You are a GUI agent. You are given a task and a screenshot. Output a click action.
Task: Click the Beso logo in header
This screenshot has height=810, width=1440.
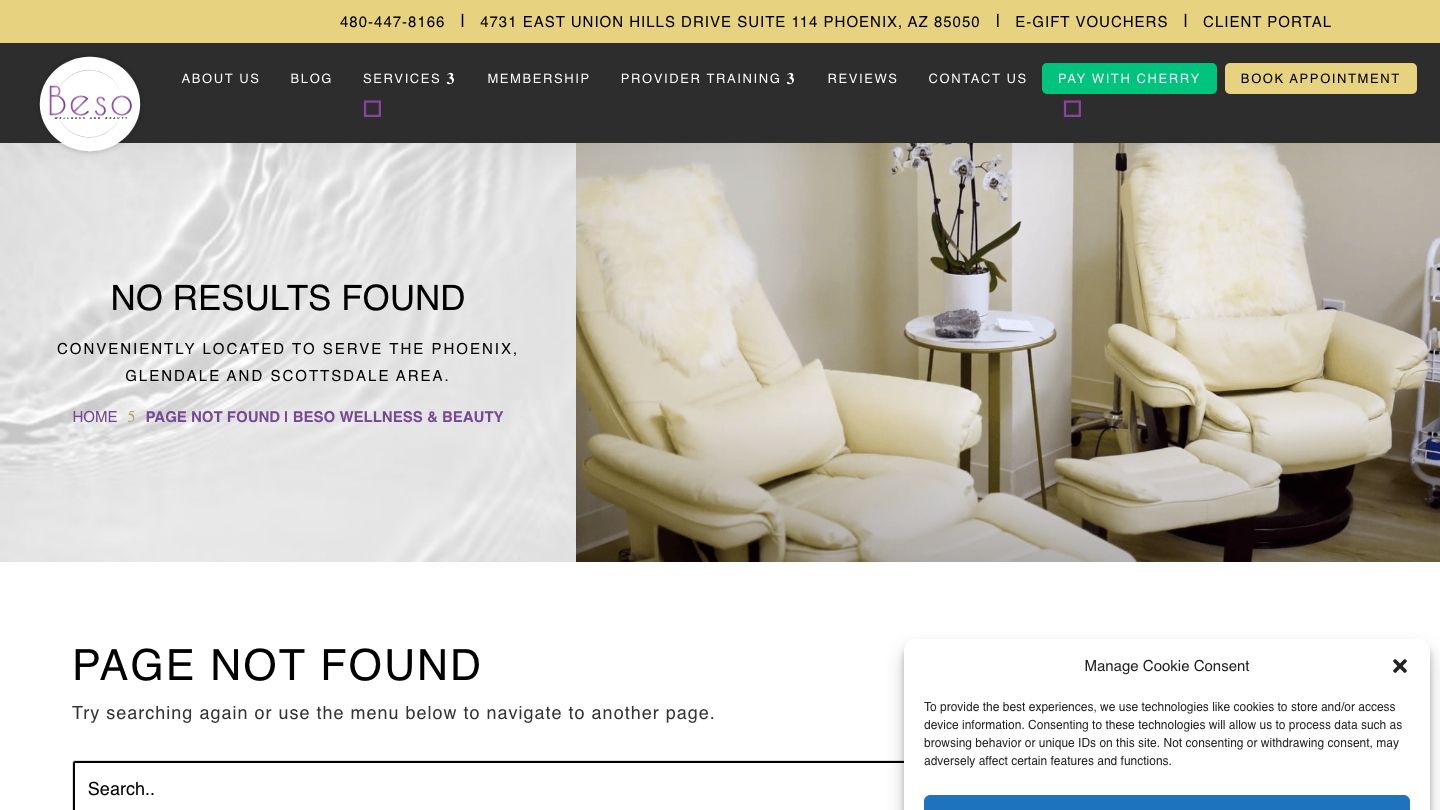90,104
